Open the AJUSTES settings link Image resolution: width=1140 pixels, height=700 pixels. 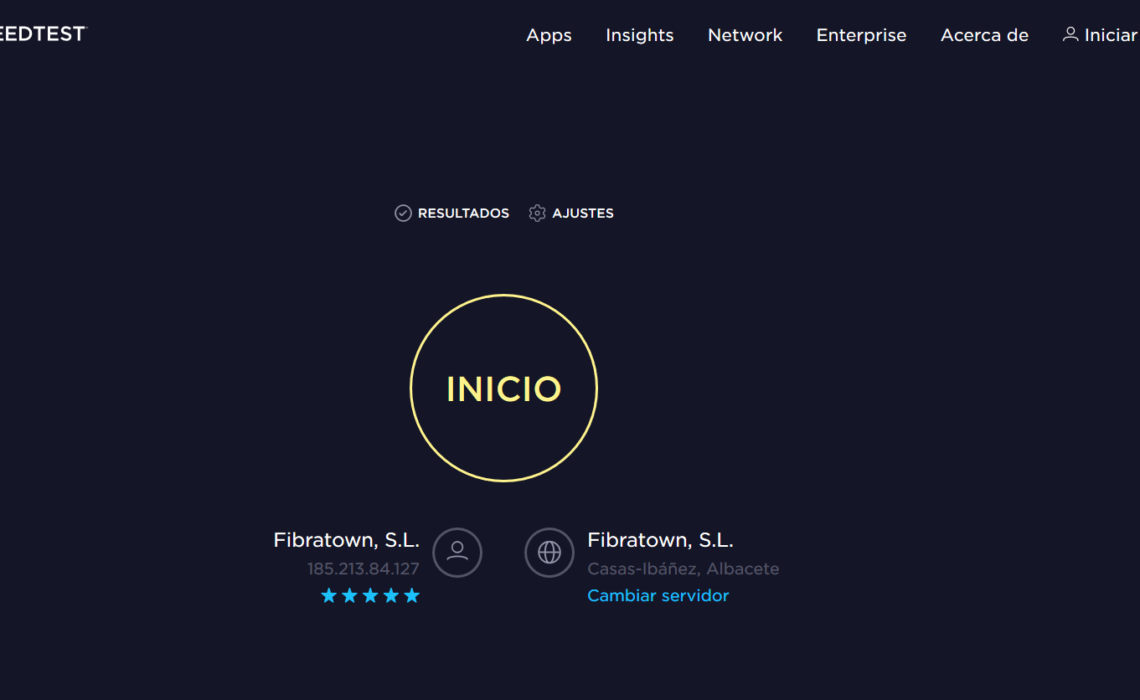tap(582, 213)
